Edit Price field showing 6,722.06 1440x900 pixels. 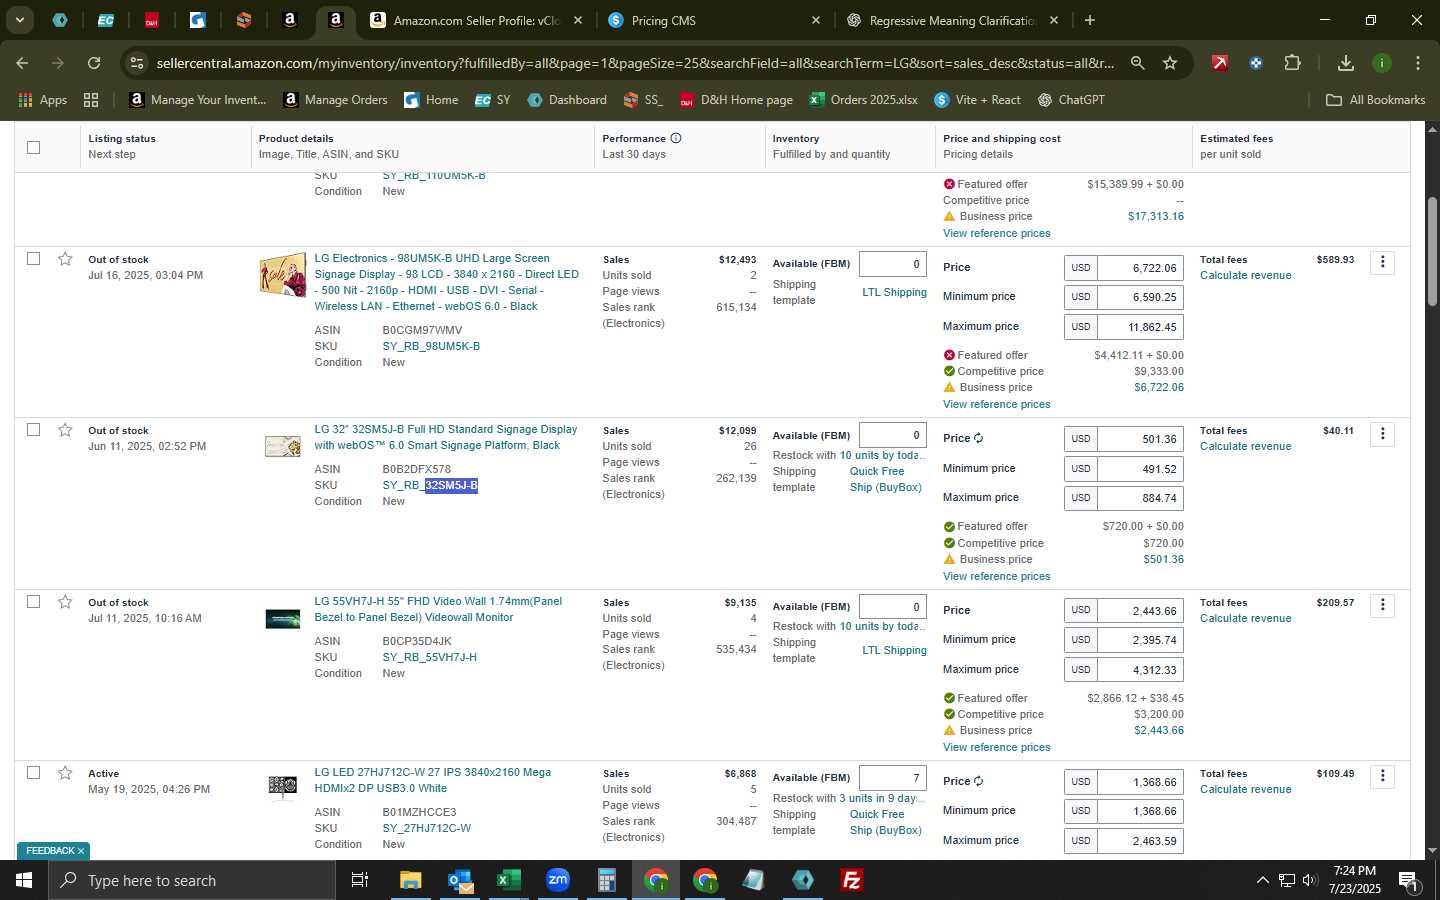pyautogui.click(x=1140, y=268)
